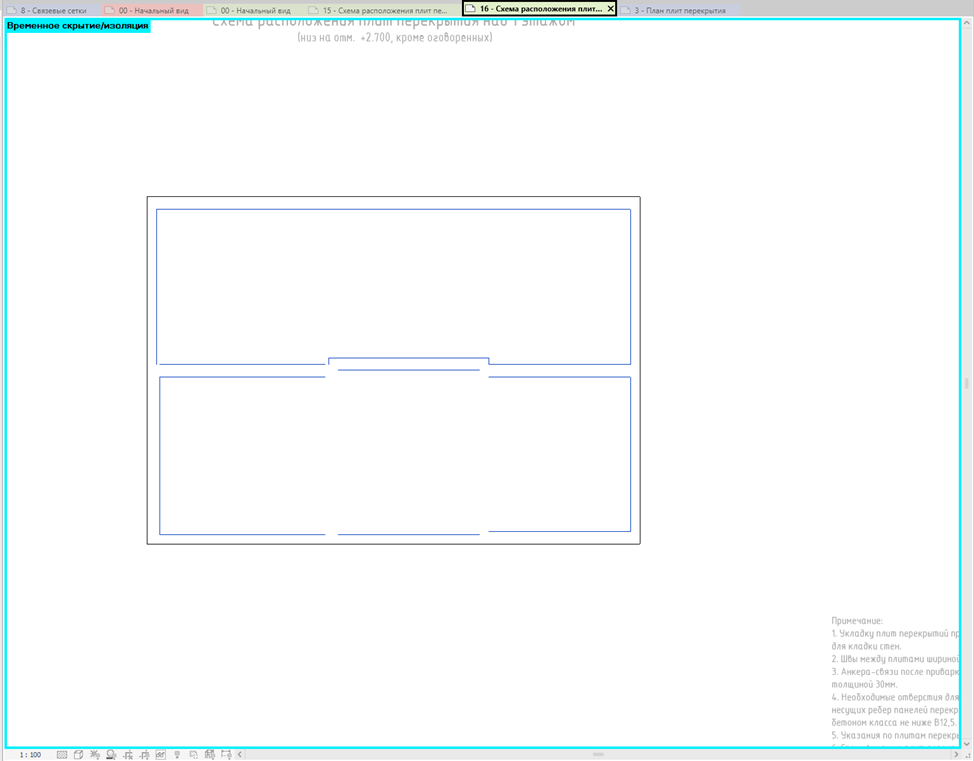
Task: Select note line толщиной 30мм.
Action: [864, 684]
